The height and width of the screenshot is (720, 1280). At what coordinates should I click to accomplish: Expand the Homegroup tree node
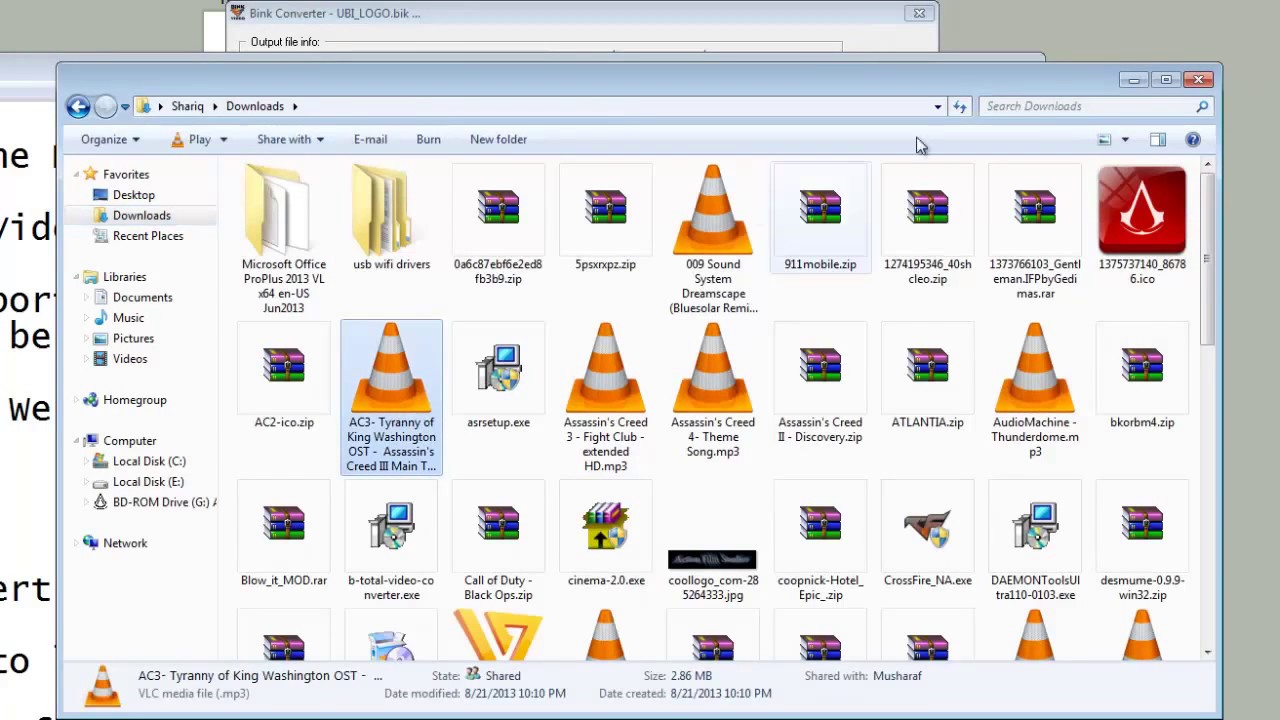click(77, 400)
